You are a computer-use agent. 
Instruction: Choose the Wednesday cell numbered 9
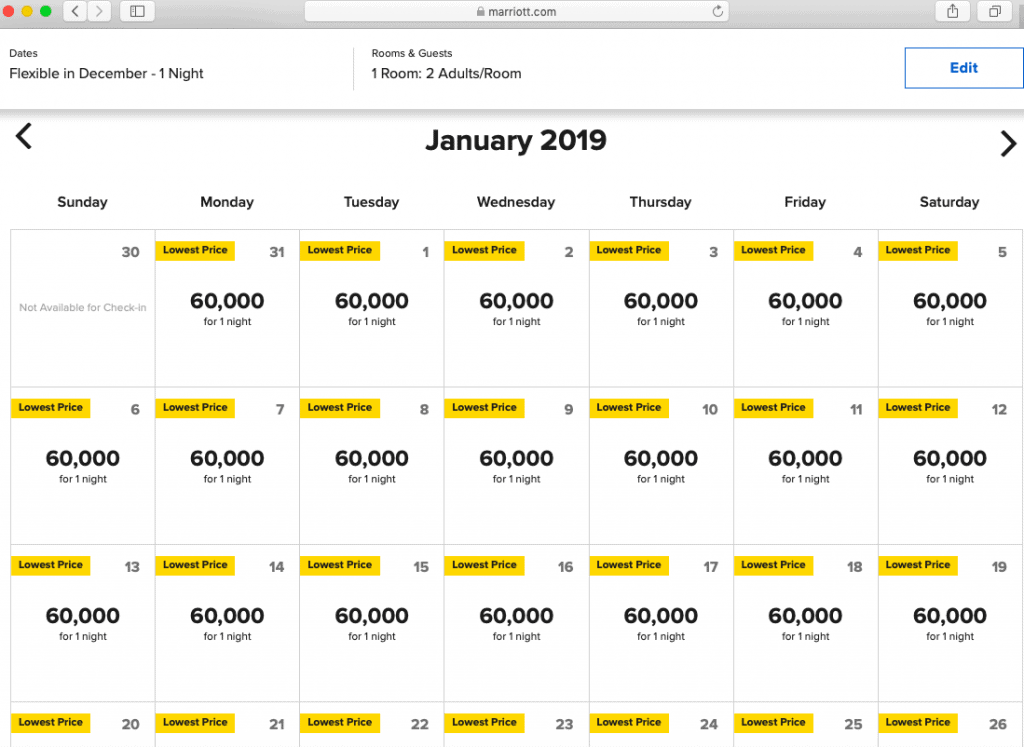pyautogui.click(x=516, y=466)
